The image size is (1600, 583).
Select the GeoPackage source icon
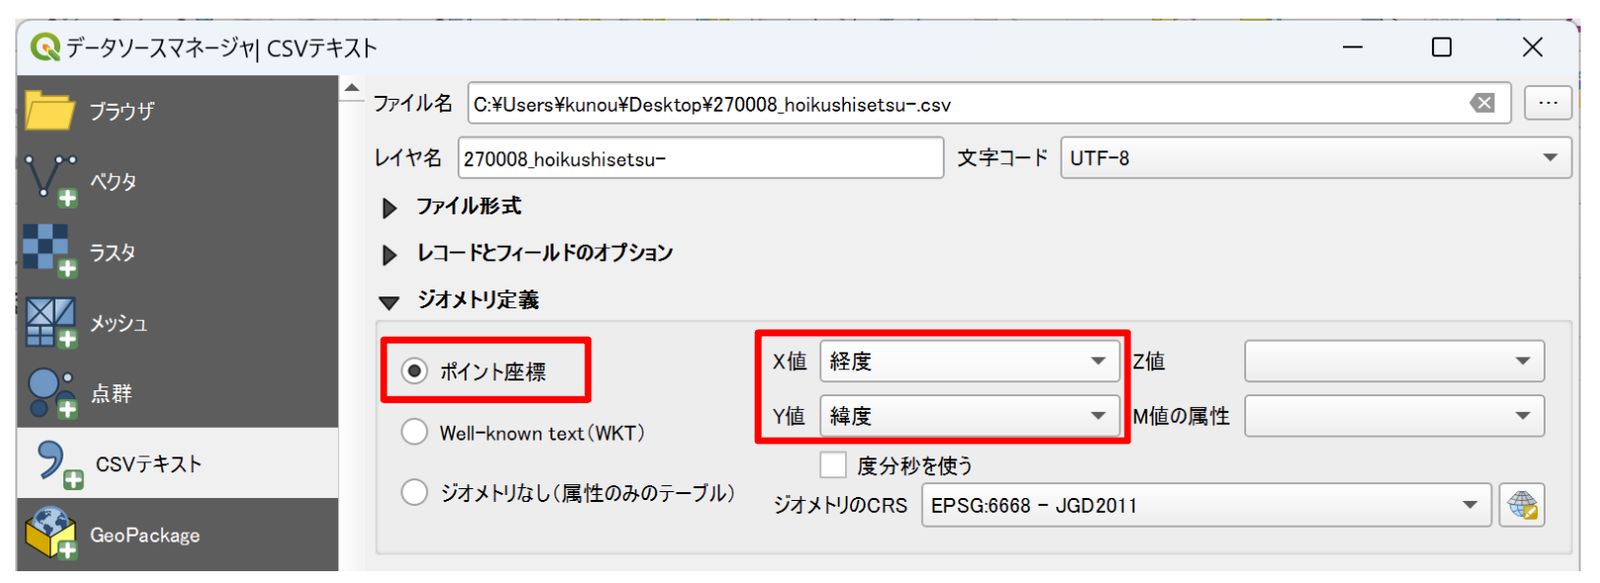point(51,533)
